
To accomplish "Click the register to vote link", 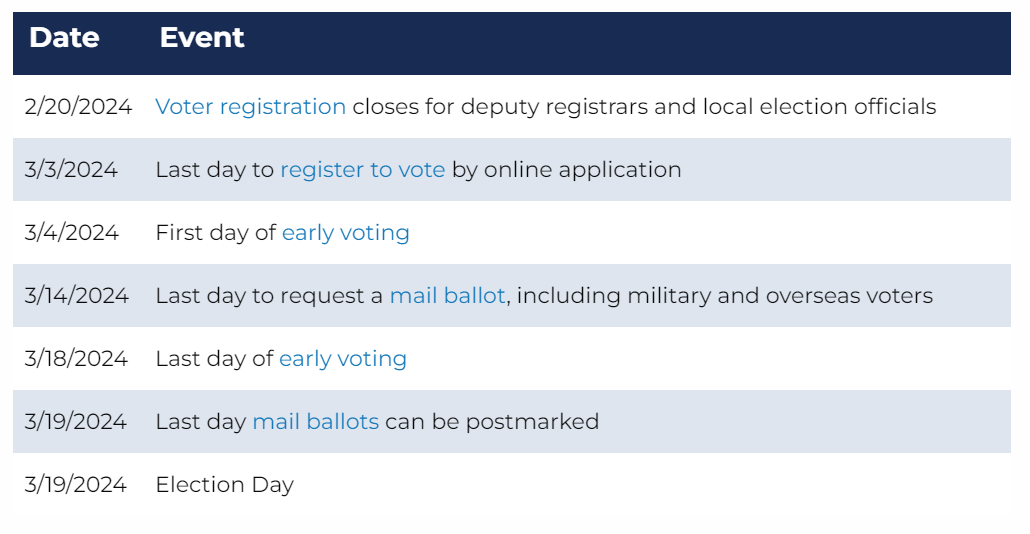I will (362, 170).
